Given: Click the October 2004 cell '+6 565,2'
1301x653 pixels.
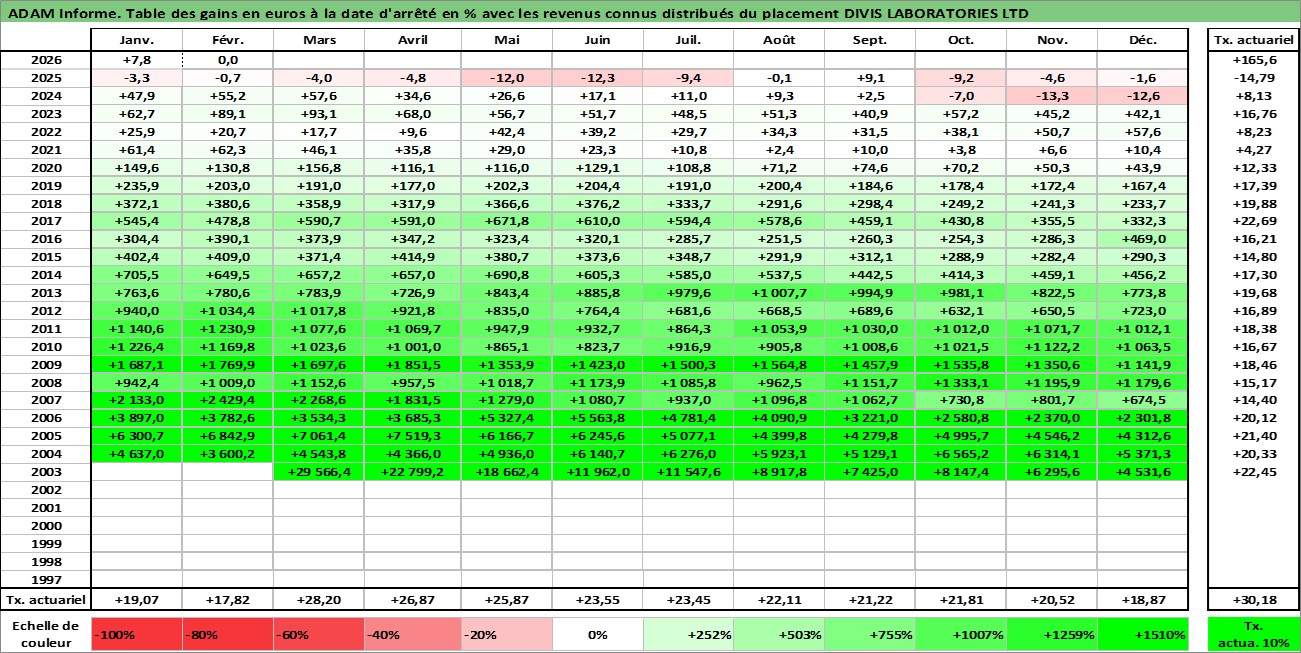Looking at the screenshot, I should point(961,454).
